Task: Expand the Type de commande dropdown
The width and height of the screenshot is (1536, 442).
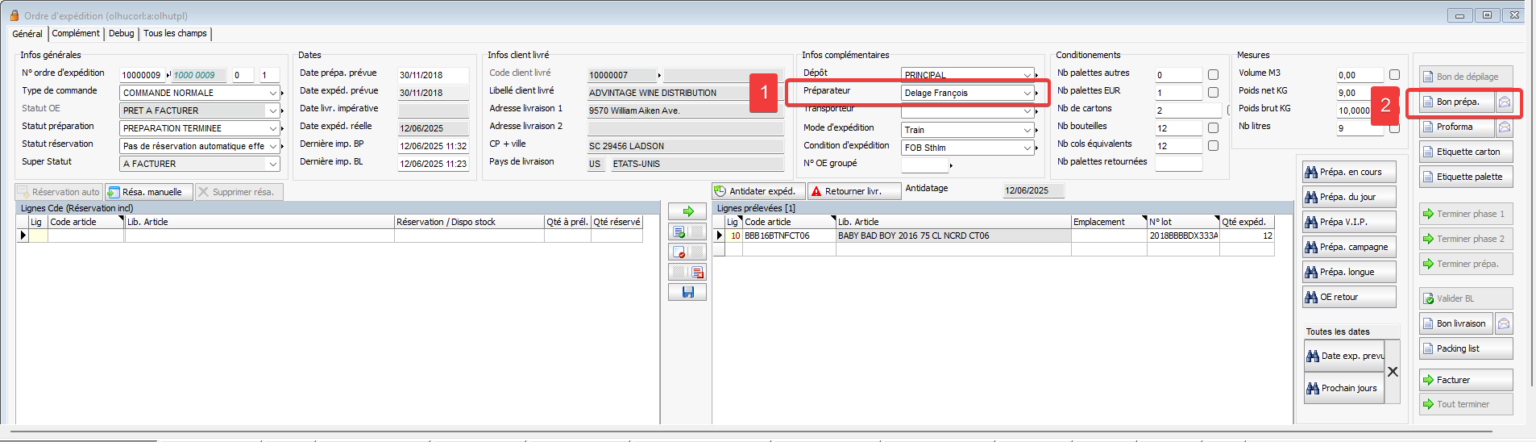Action: [x=274, y=93]
